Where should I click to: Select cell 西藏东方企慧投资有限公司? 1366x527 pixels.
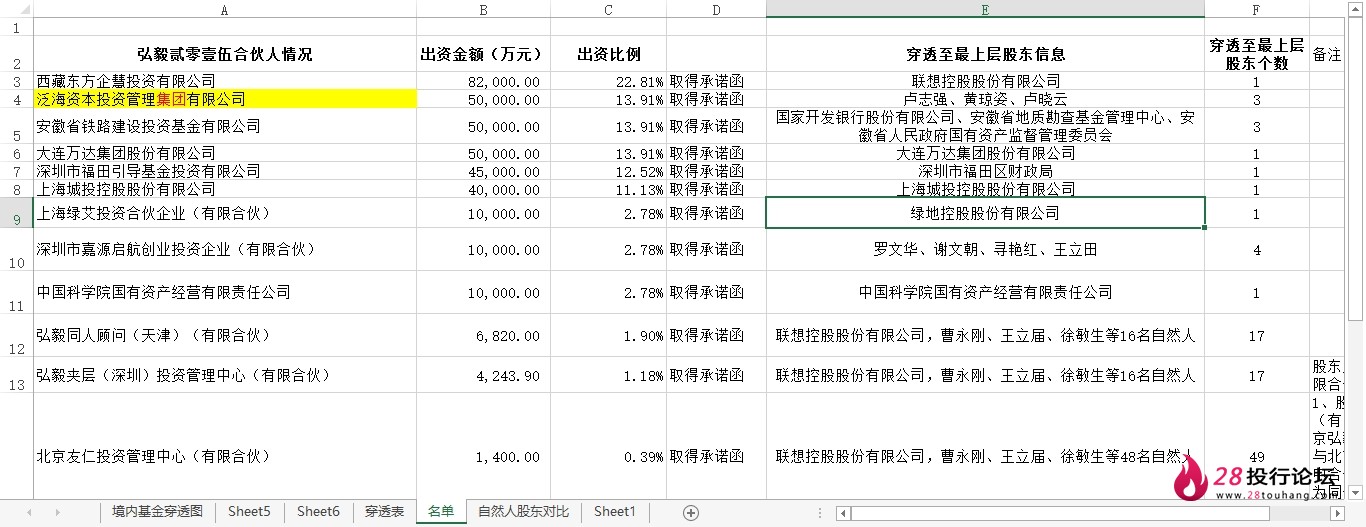click(225, 81)
